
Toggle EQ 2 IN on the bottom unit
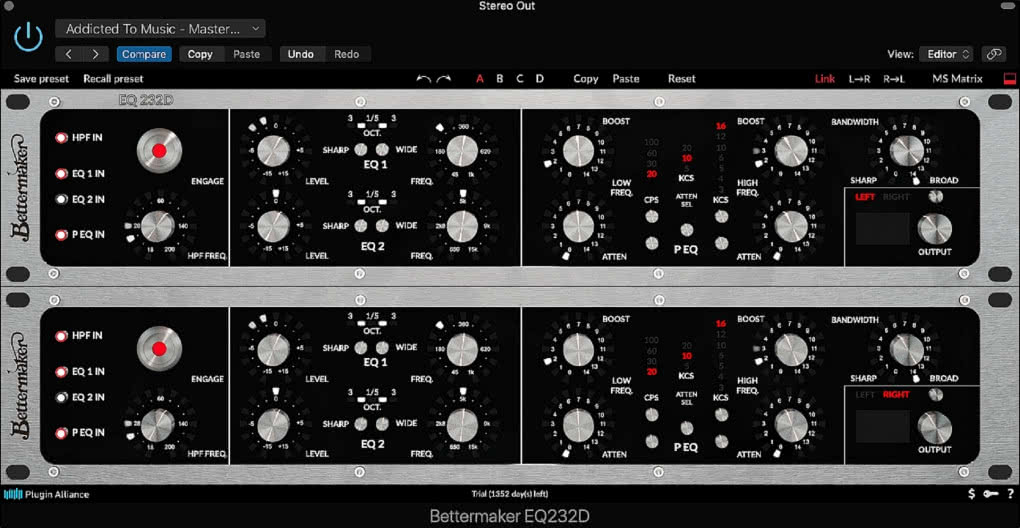coord(62,397)
